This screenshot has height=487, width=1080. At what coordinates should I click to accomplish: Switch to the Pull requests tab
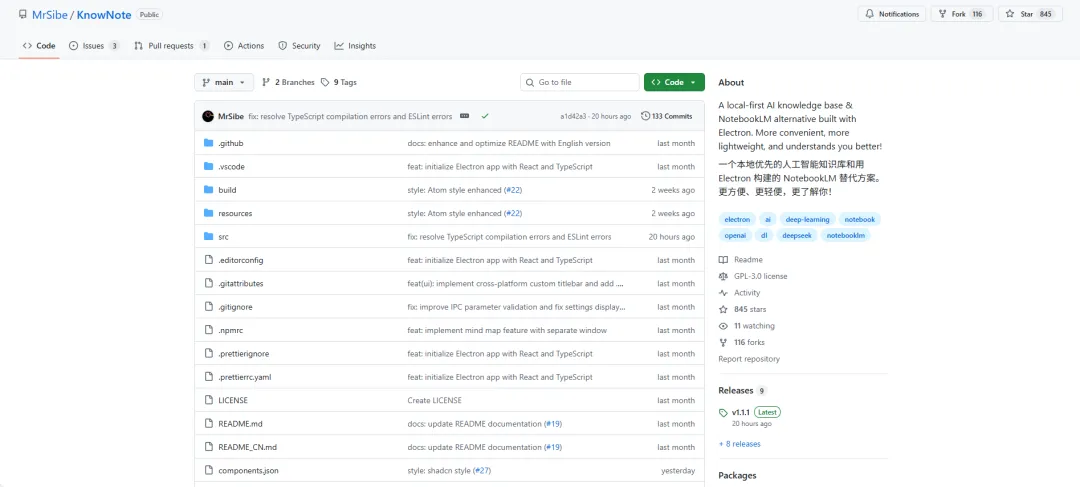172,46
